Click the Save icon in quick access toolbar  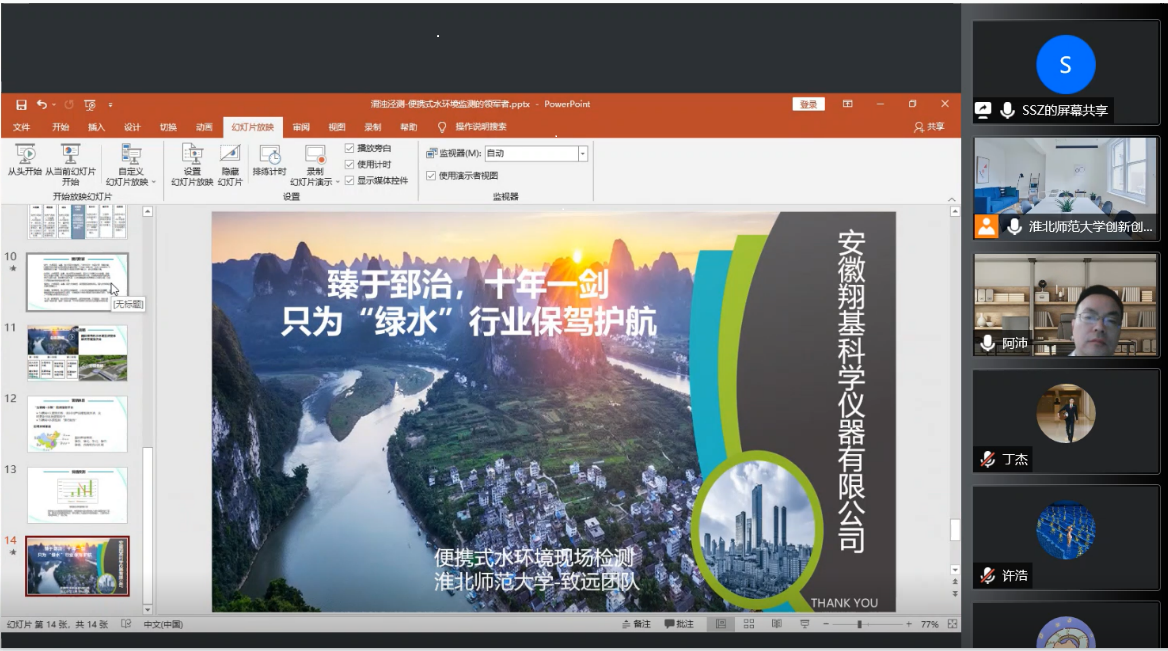22,105
